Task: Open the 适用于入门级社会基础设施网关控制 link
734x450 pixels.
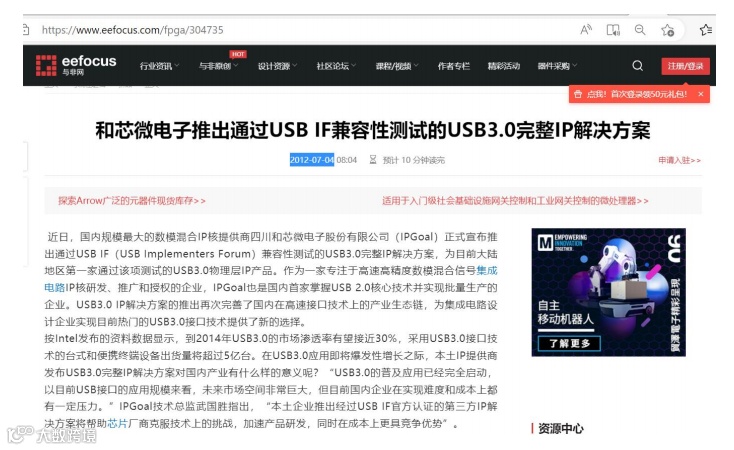Action: (x=515, y=200)
